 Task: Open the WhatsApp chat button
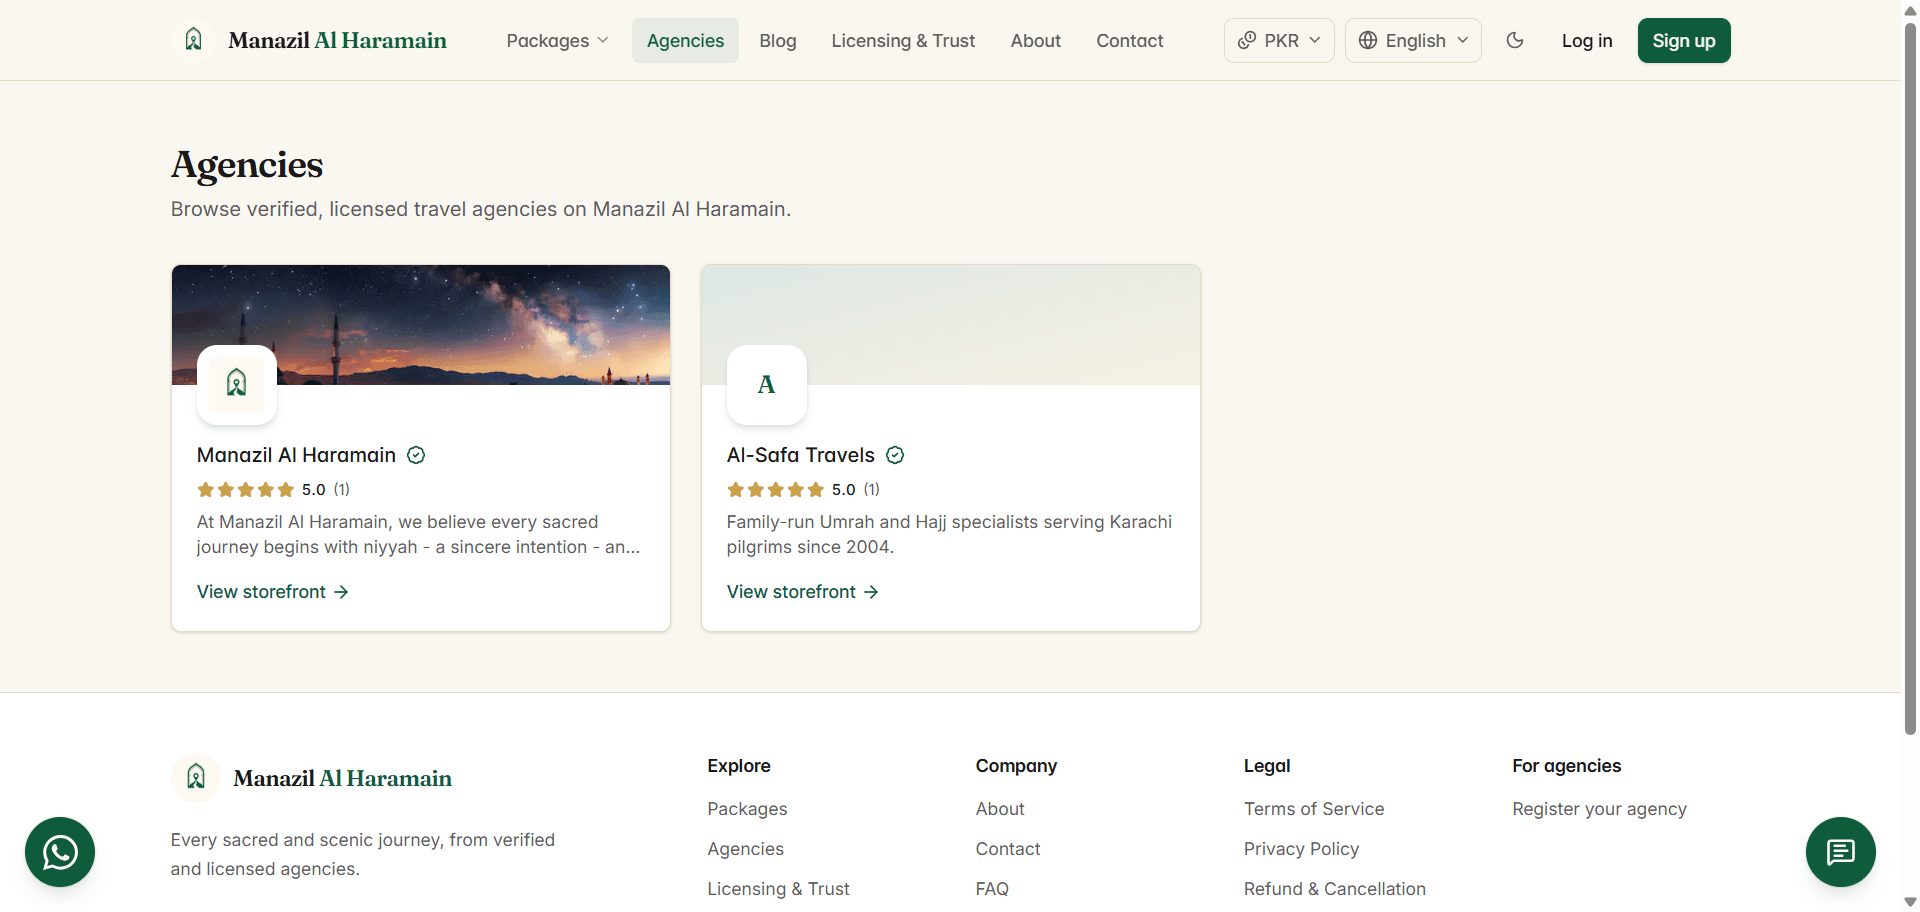[x=60, y=852]
